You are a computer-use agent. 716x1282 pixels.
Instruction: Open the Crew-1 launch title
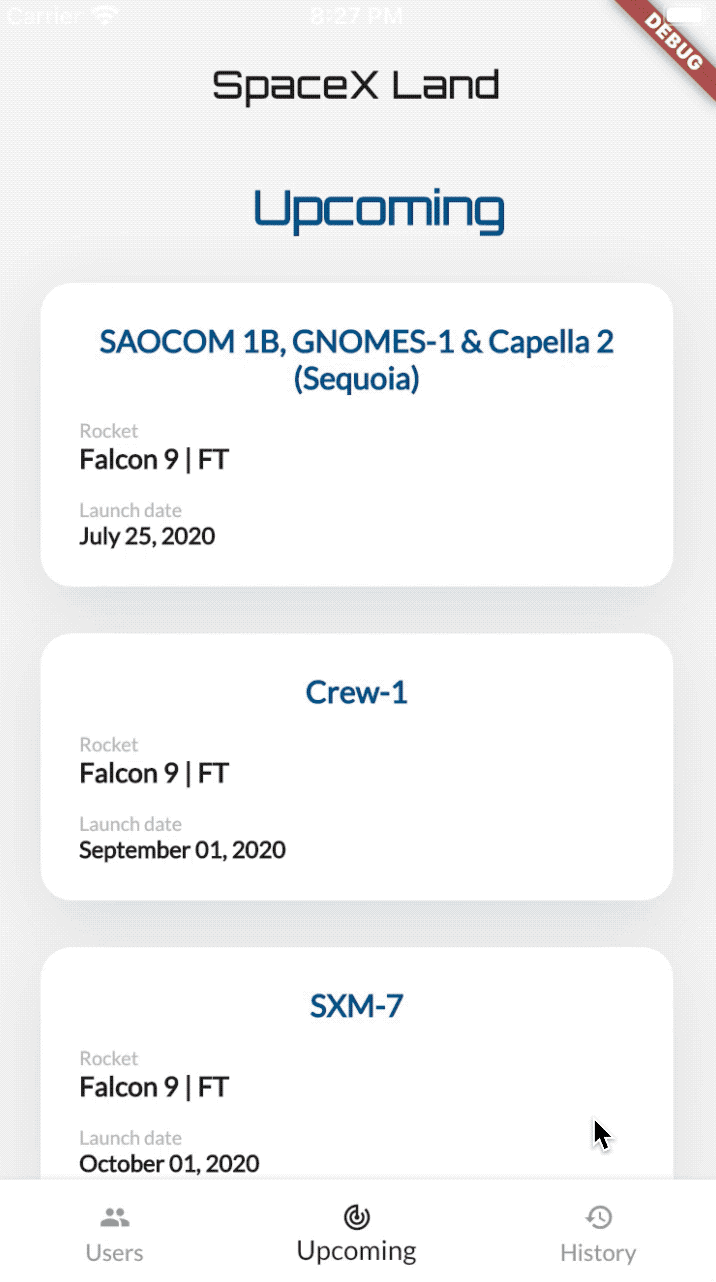(x=357, y=692)
